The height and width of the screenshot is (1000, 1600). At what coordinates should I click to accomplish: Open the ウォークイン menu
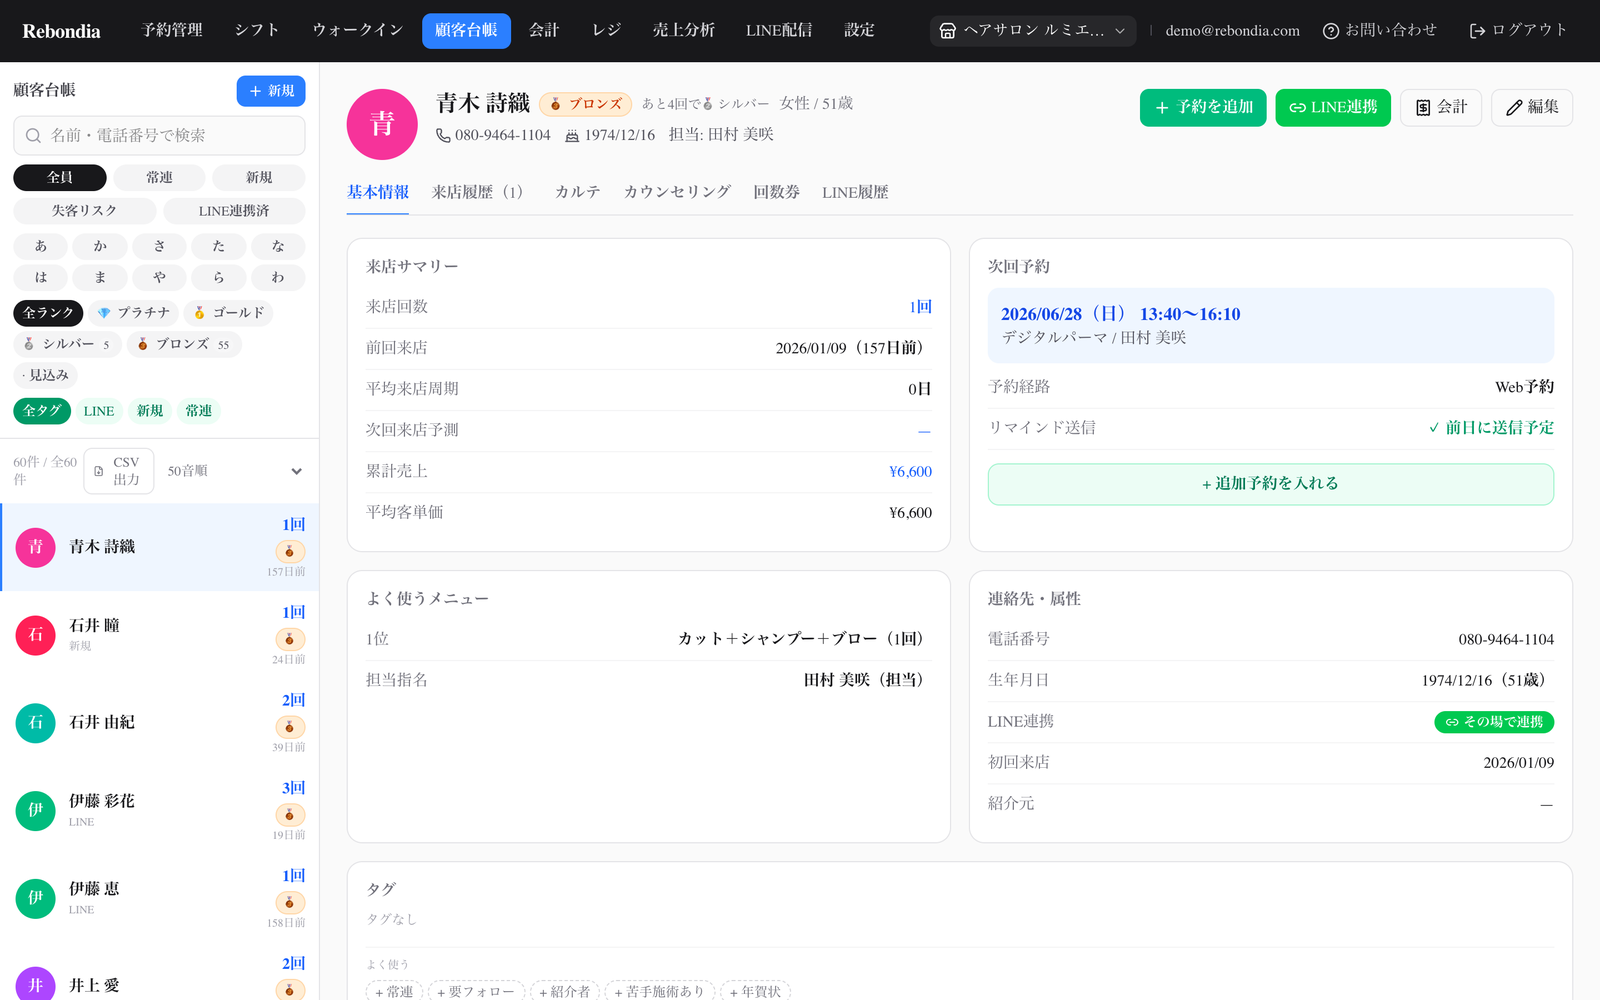tap(357, 30)
